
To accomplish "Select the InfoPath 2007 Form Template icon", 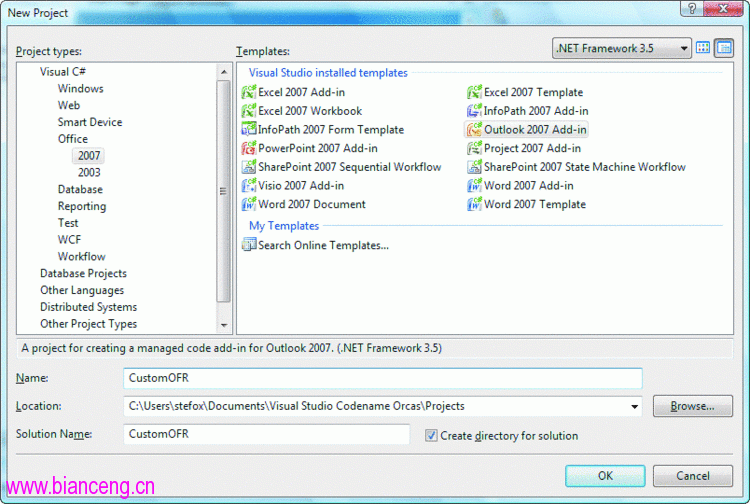I will [x=249, y=129].
